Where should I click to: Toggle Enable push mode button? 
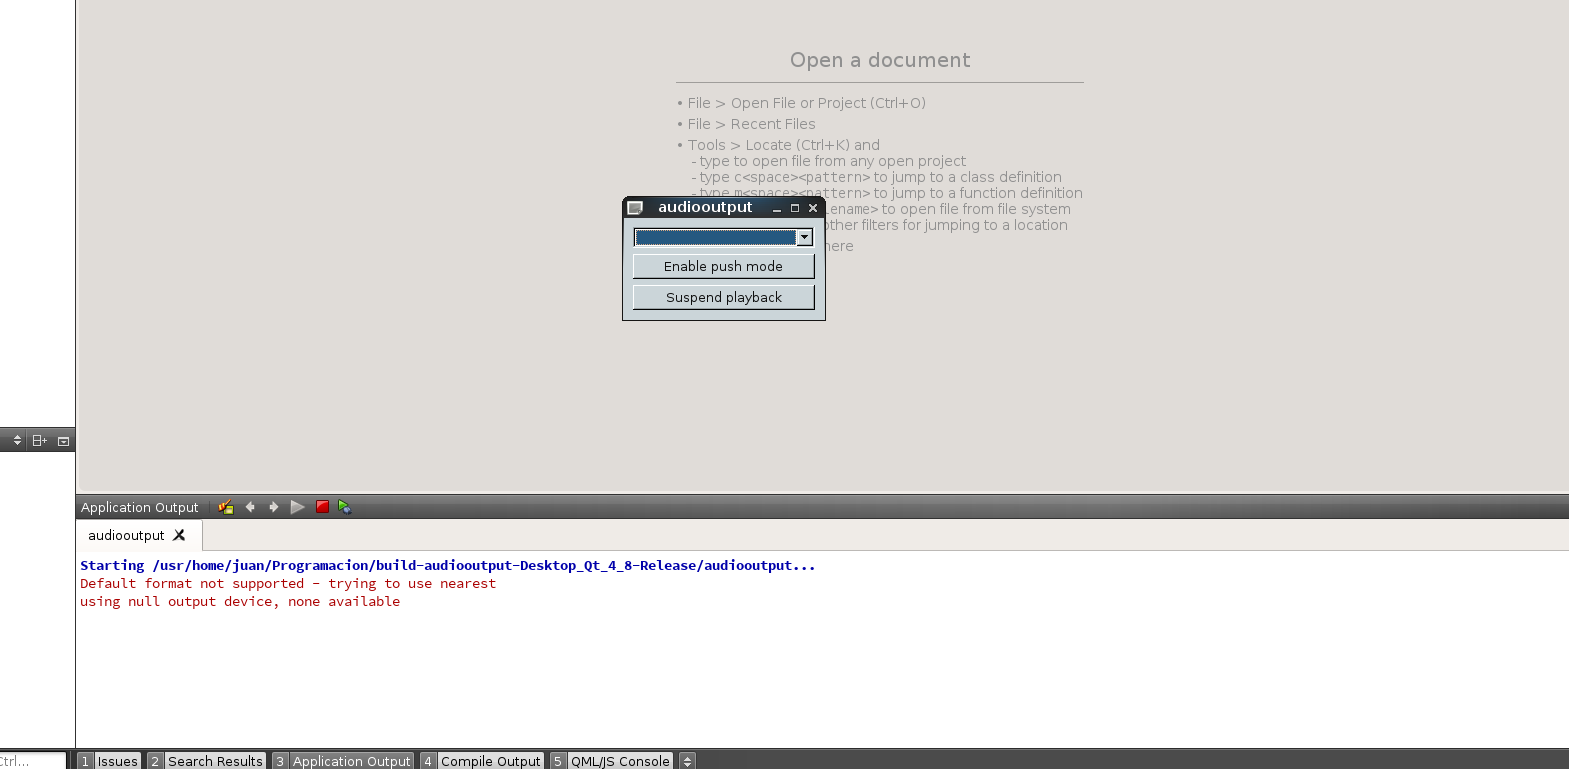pyautogui.click(x=723, y=266)
